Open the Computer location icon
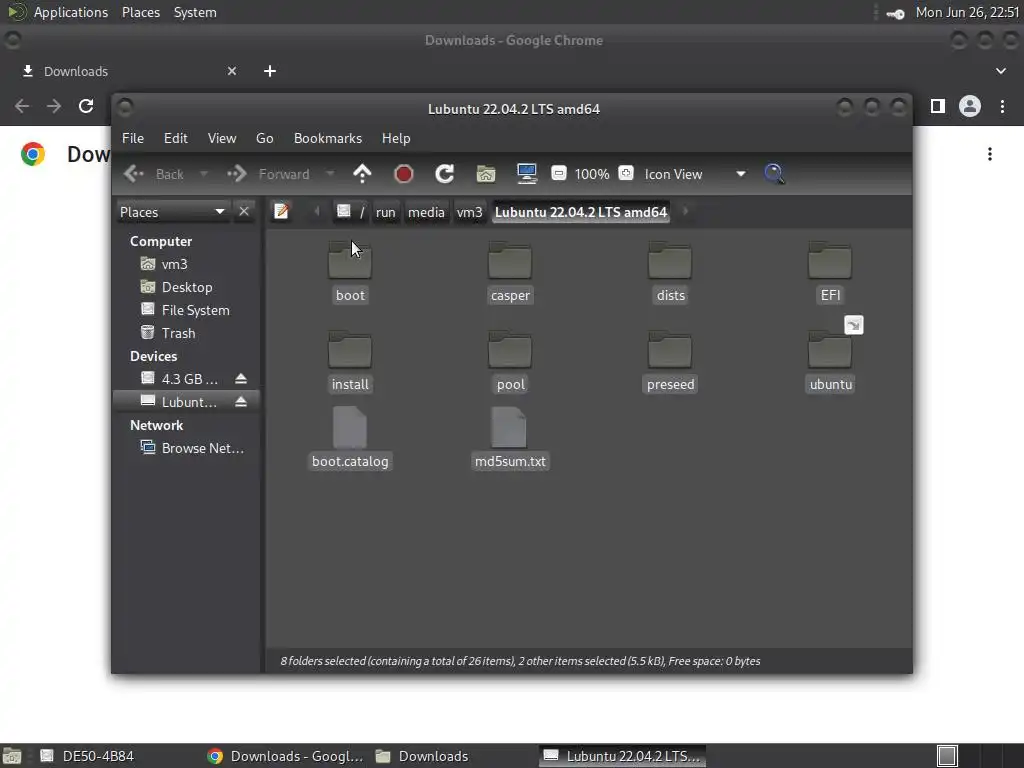This screenshot has height=768, width=1024. tap(526, 174)
